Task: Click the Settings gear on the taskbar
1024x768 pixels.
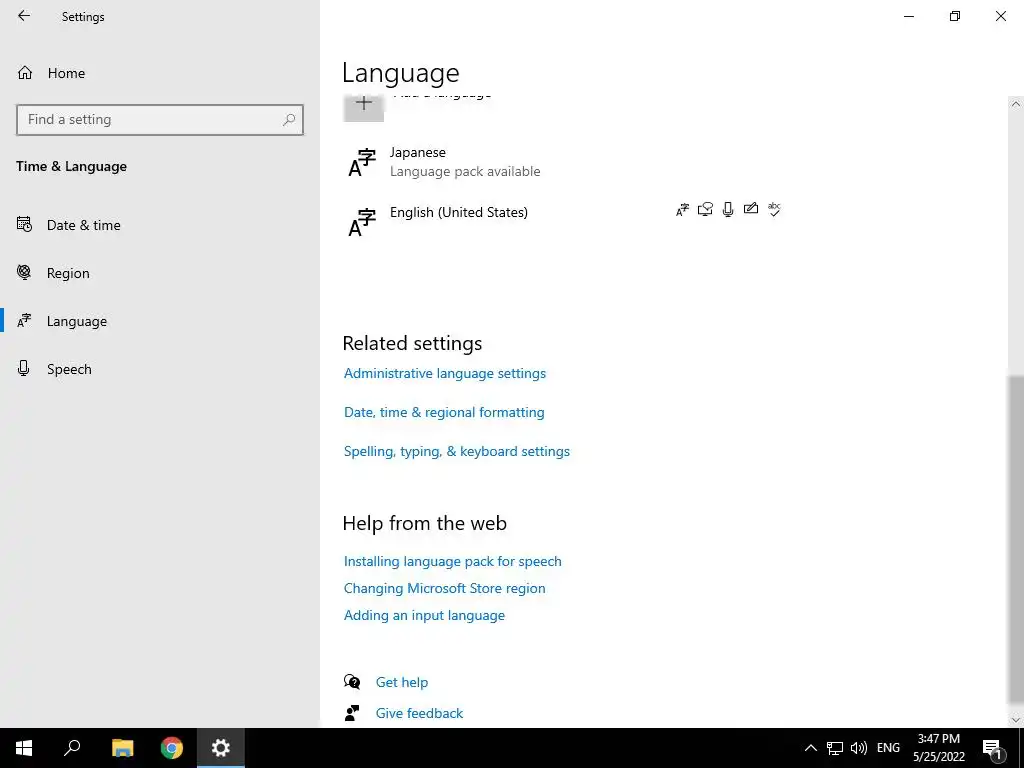Action: point(221,748)
